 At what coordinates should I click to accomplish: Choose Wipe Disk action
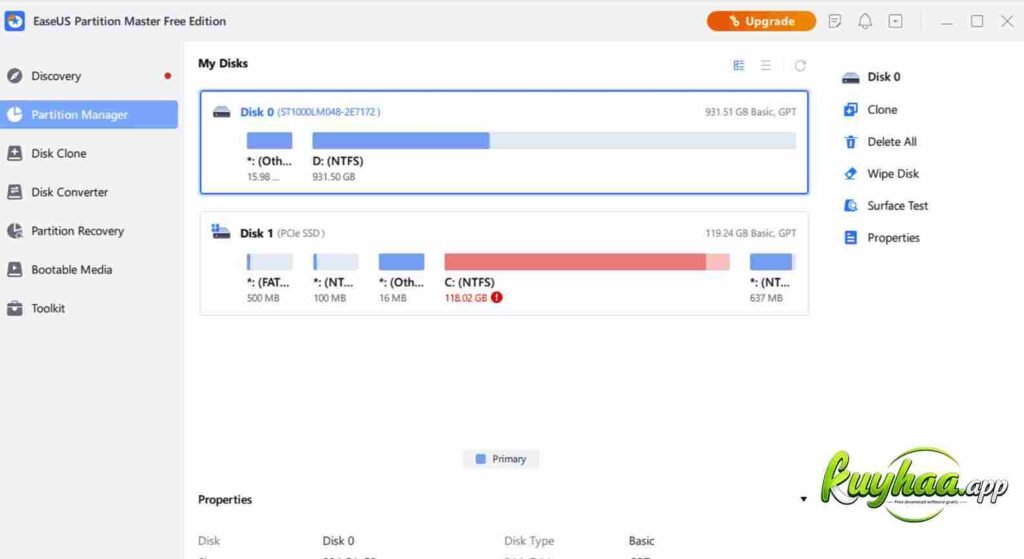893,174
